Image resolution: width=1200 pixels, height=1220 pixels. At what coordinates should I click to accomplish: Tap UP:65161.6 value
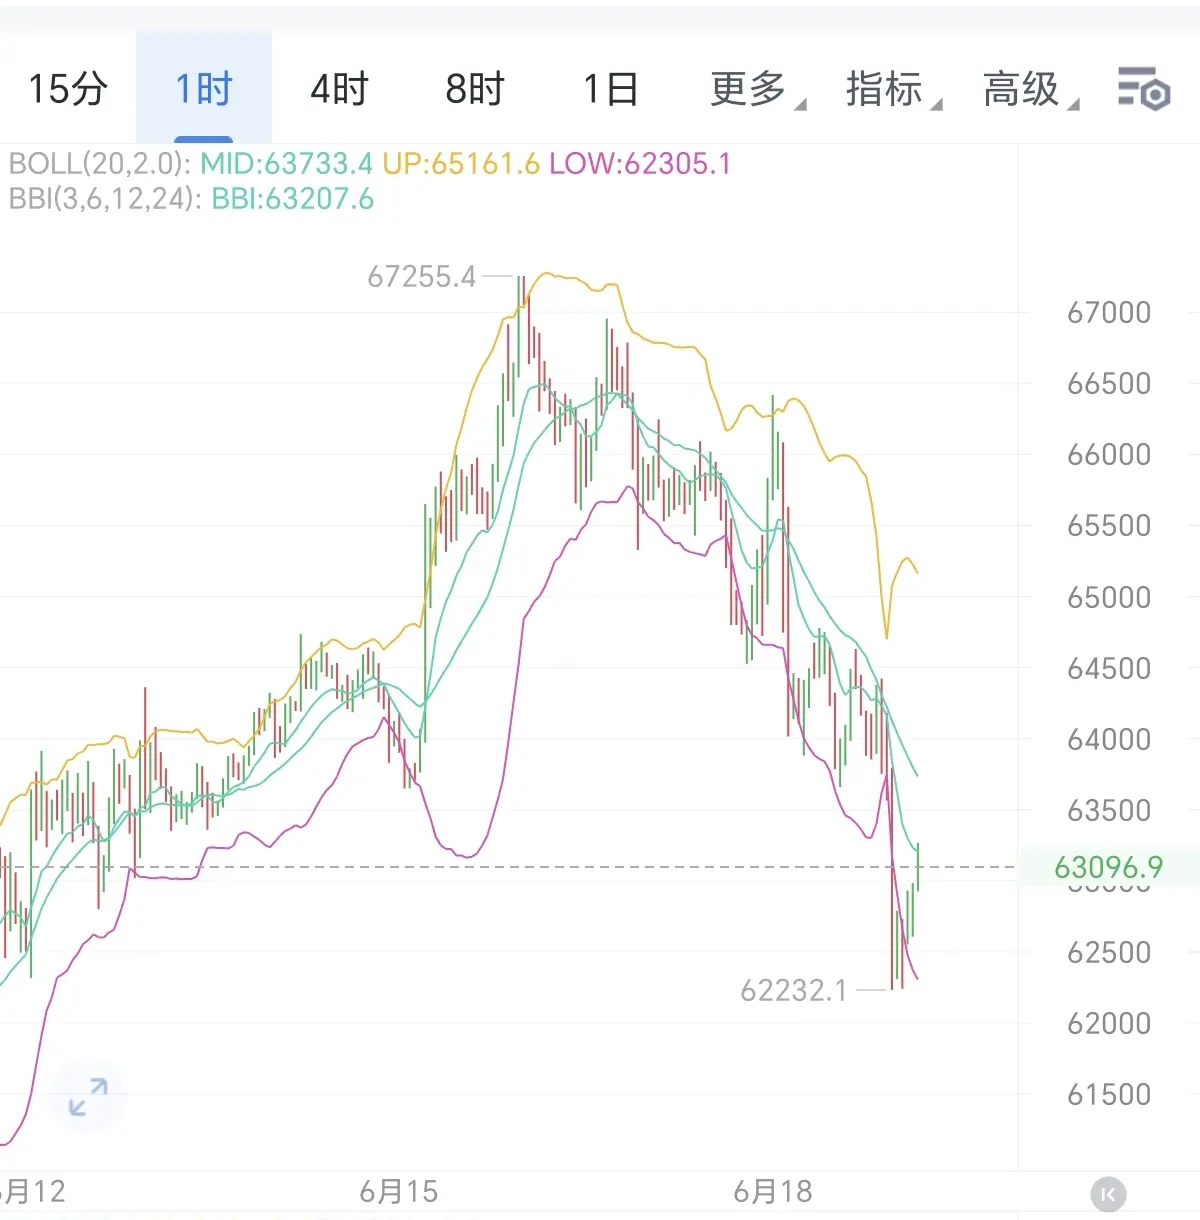461,164
